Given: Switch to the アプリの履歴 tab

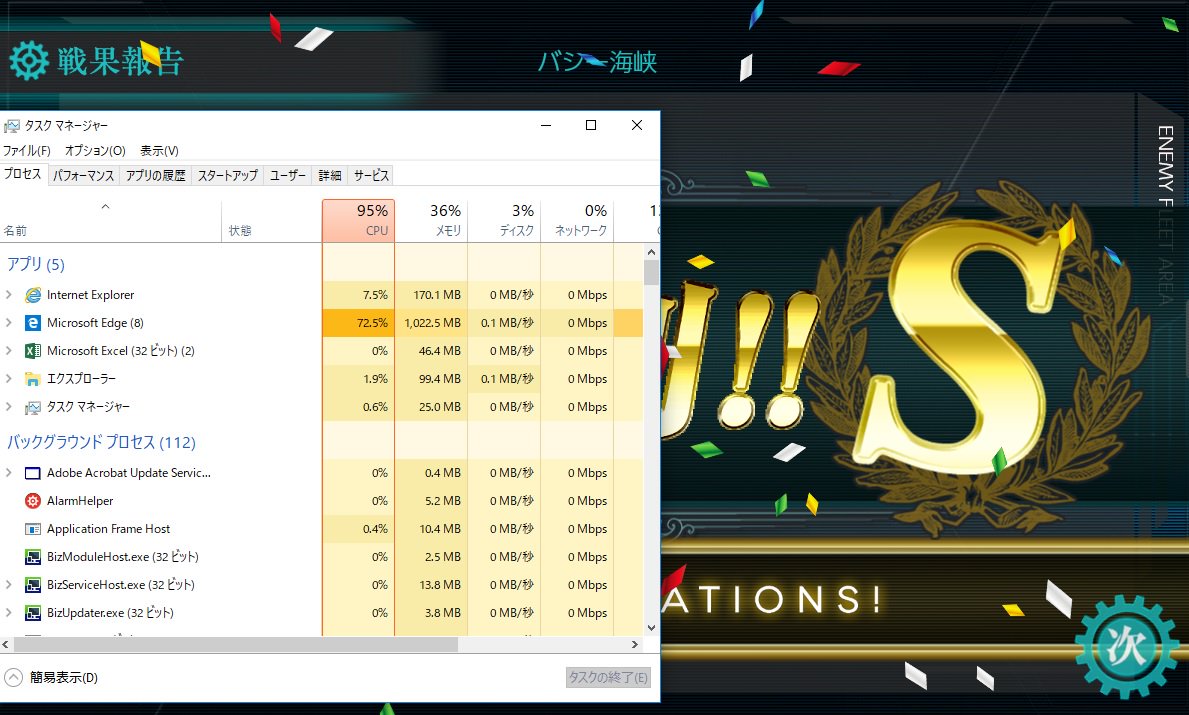Looking at the screenshot, I should 155,176.
